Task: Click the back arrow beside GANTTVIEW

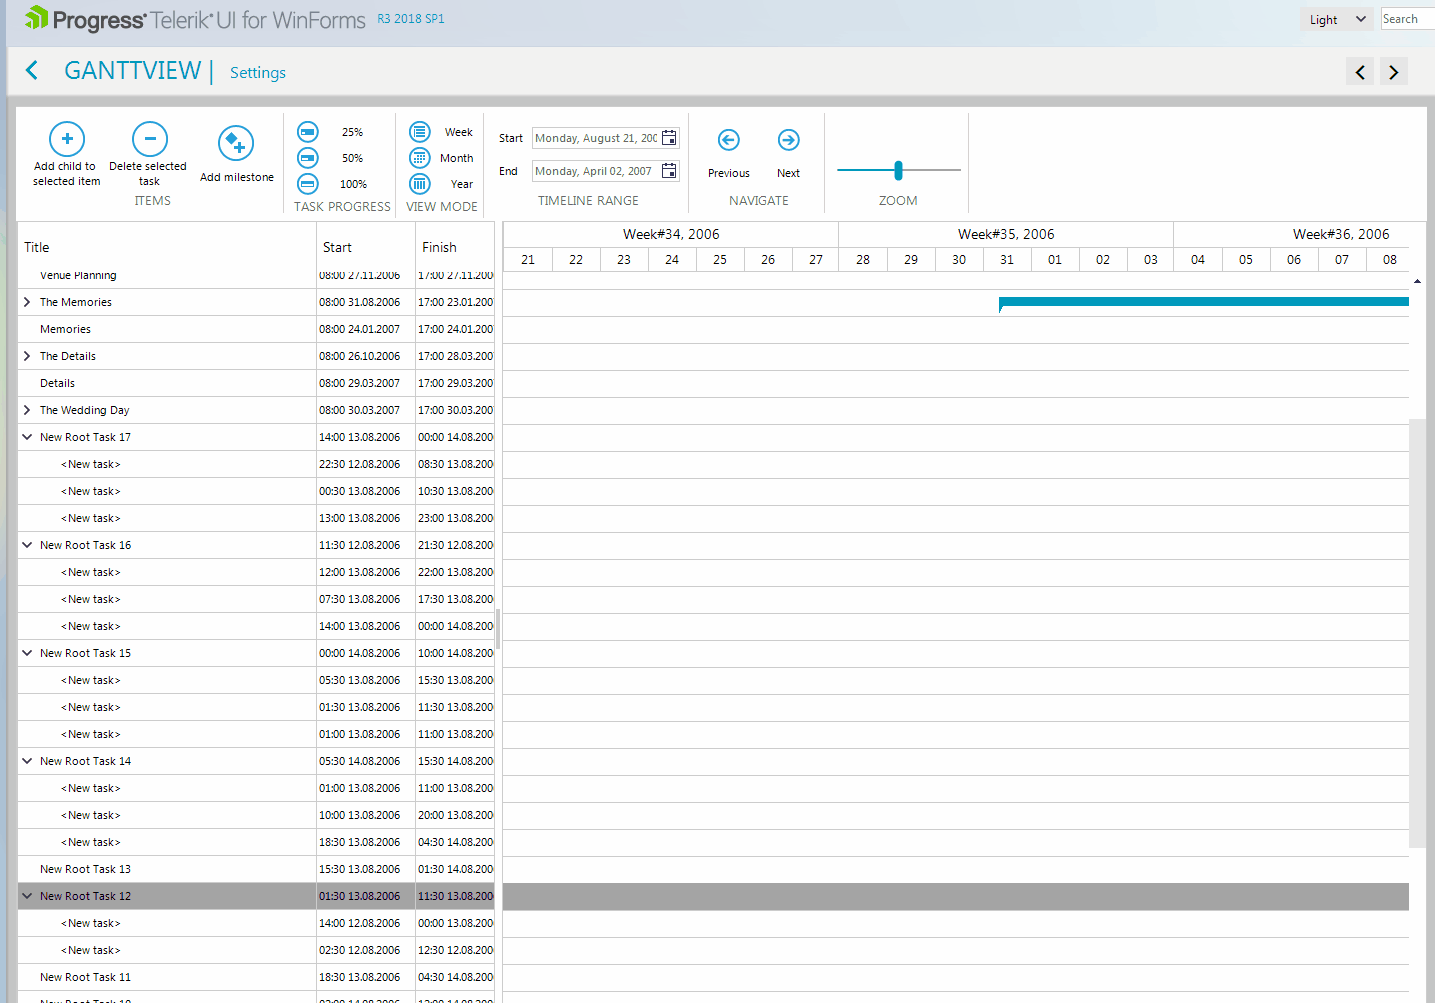Action: (x=32, y=70)
